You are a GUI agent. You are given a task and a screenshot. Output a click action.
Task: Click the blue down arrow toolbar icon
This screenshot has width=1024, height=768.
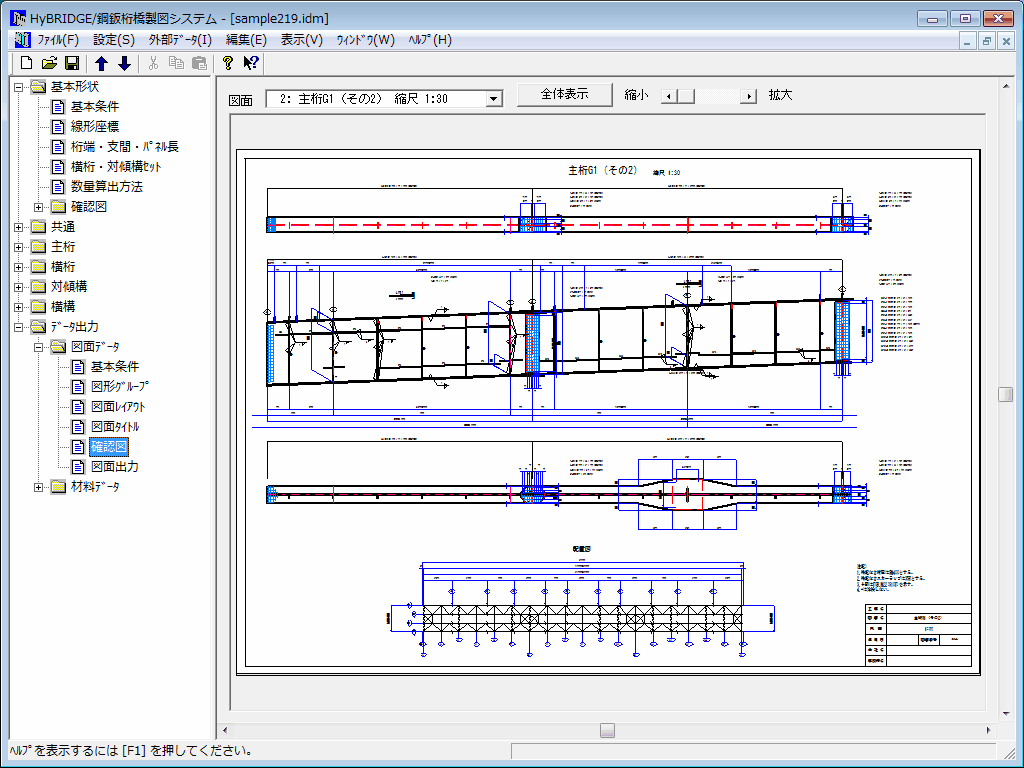(x=124, y=63)
